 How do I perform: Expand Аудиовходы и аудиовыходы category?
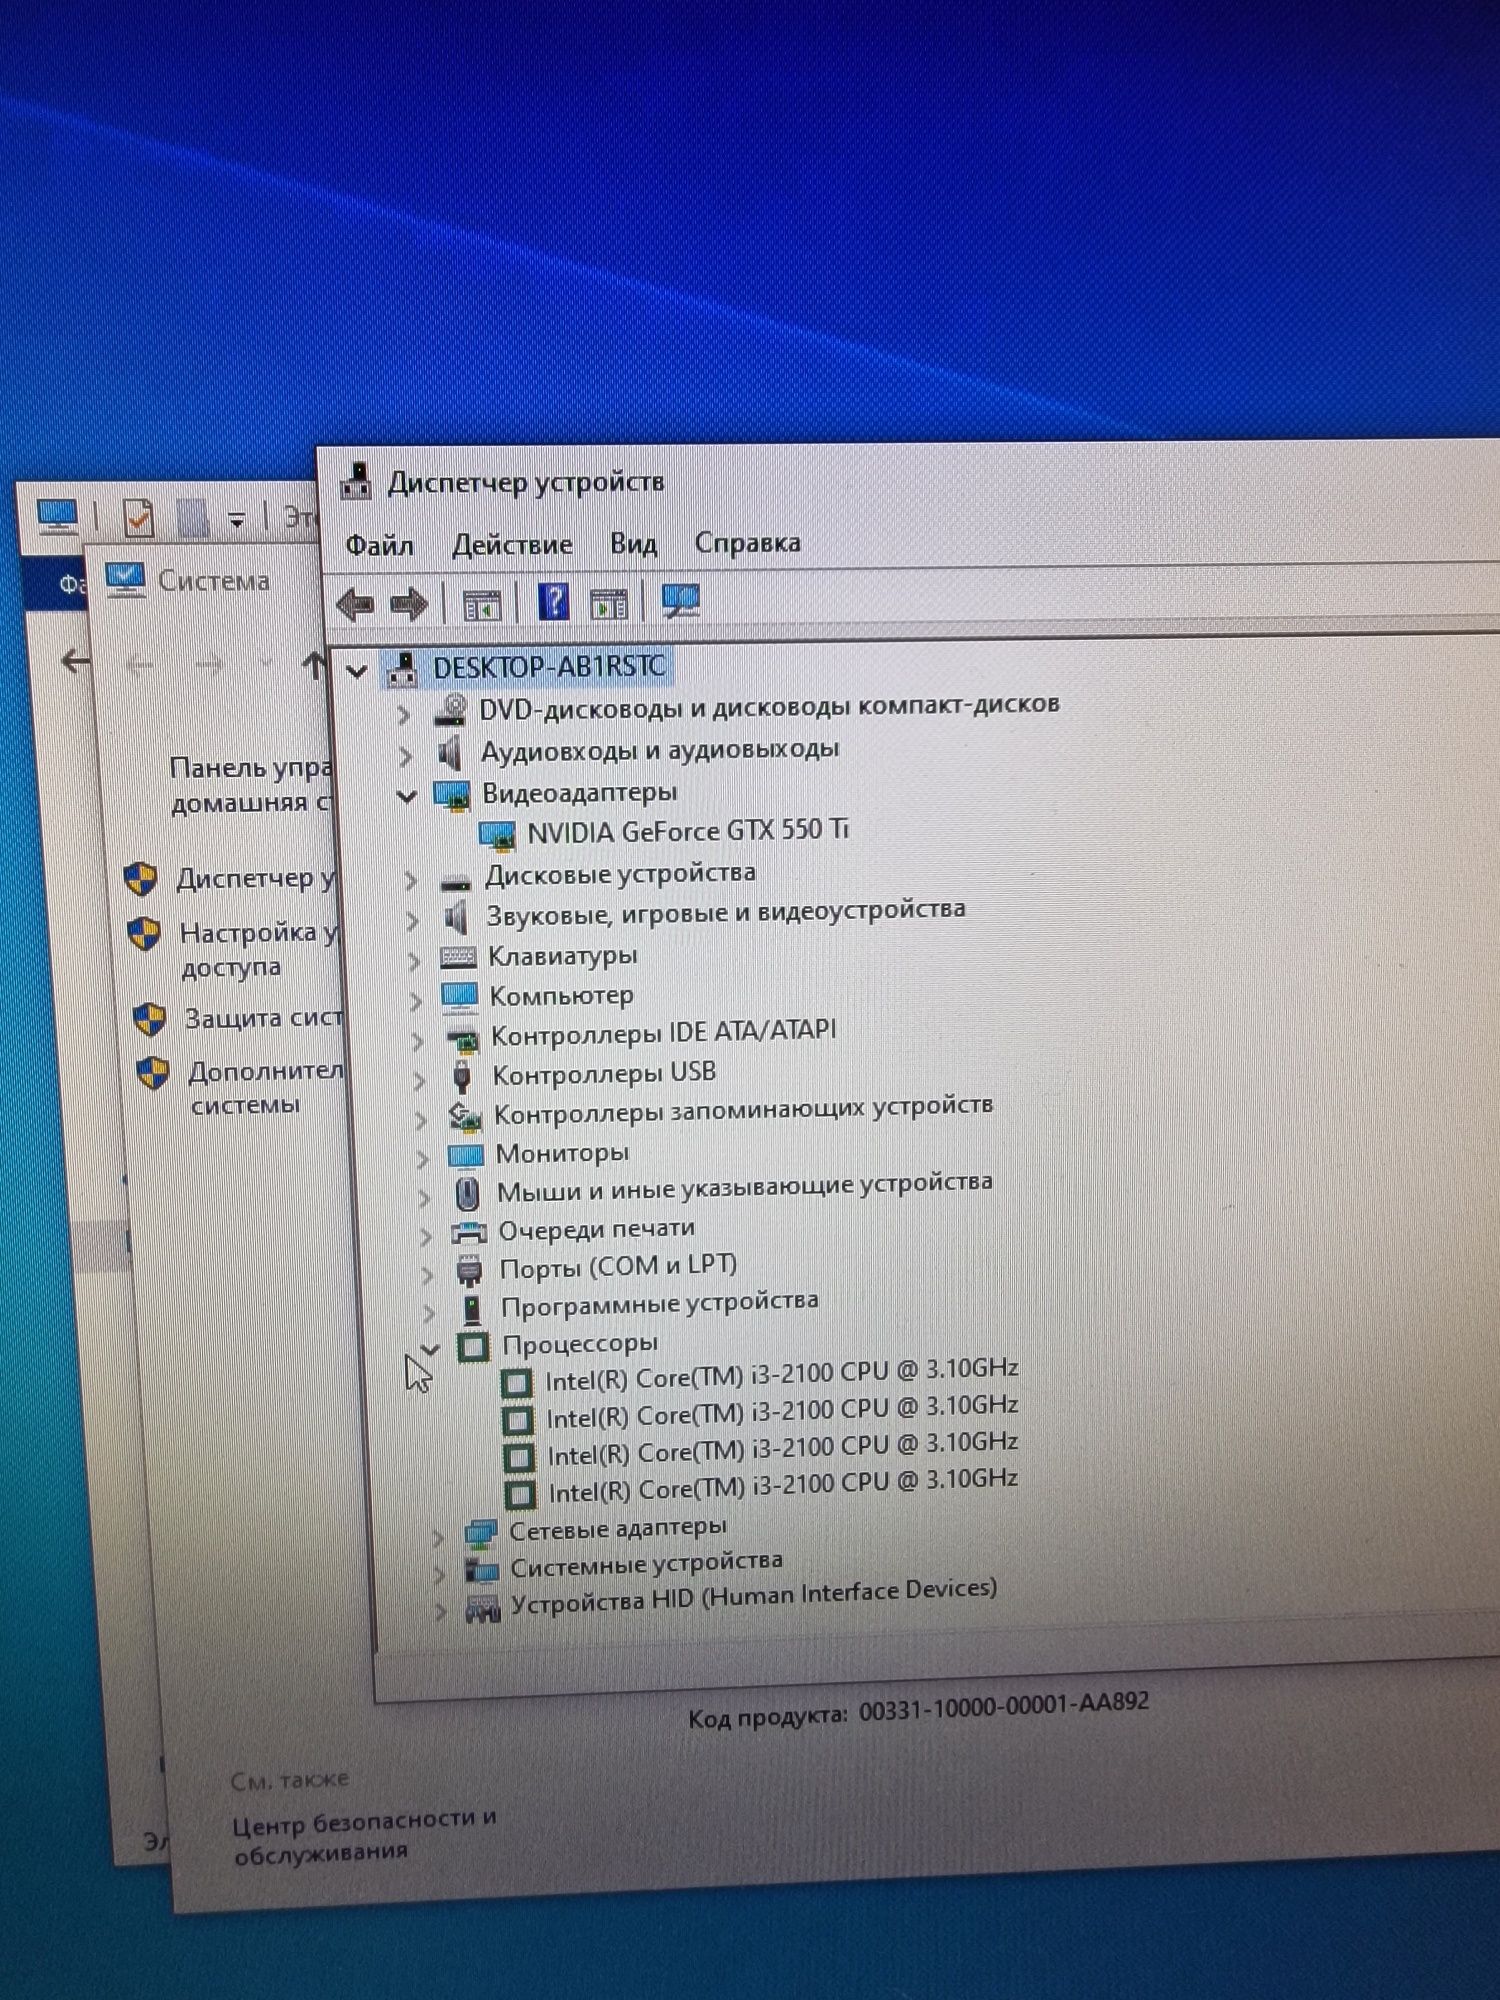click(406, 755)
